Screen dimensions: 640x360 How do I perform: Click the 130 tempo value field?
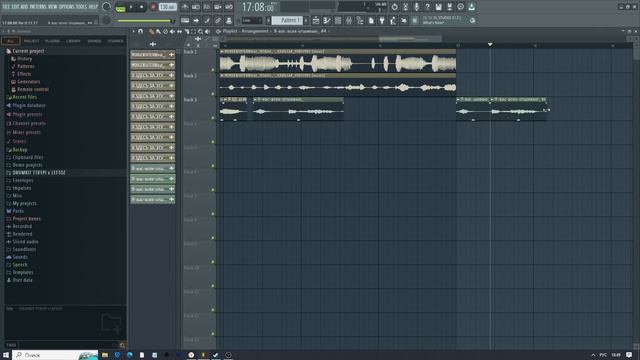[167, 7]
